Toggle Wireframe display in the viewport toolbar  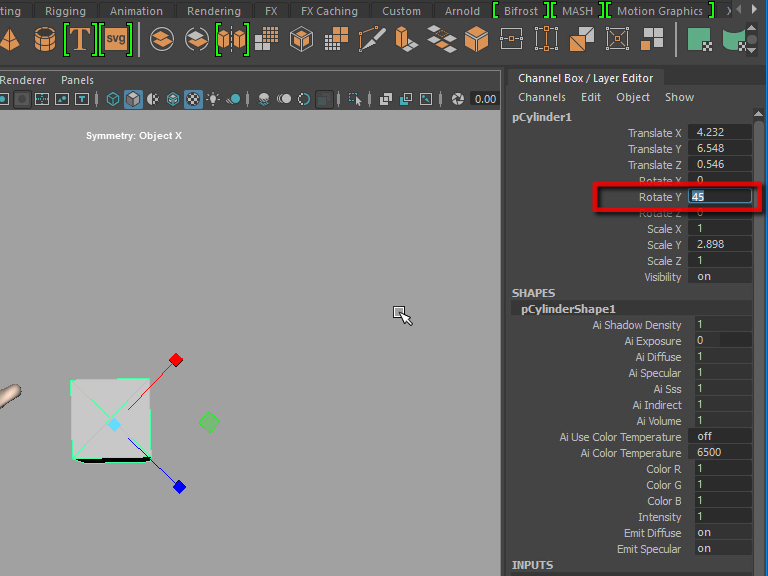pyautogui.click(x=113, y=99)
